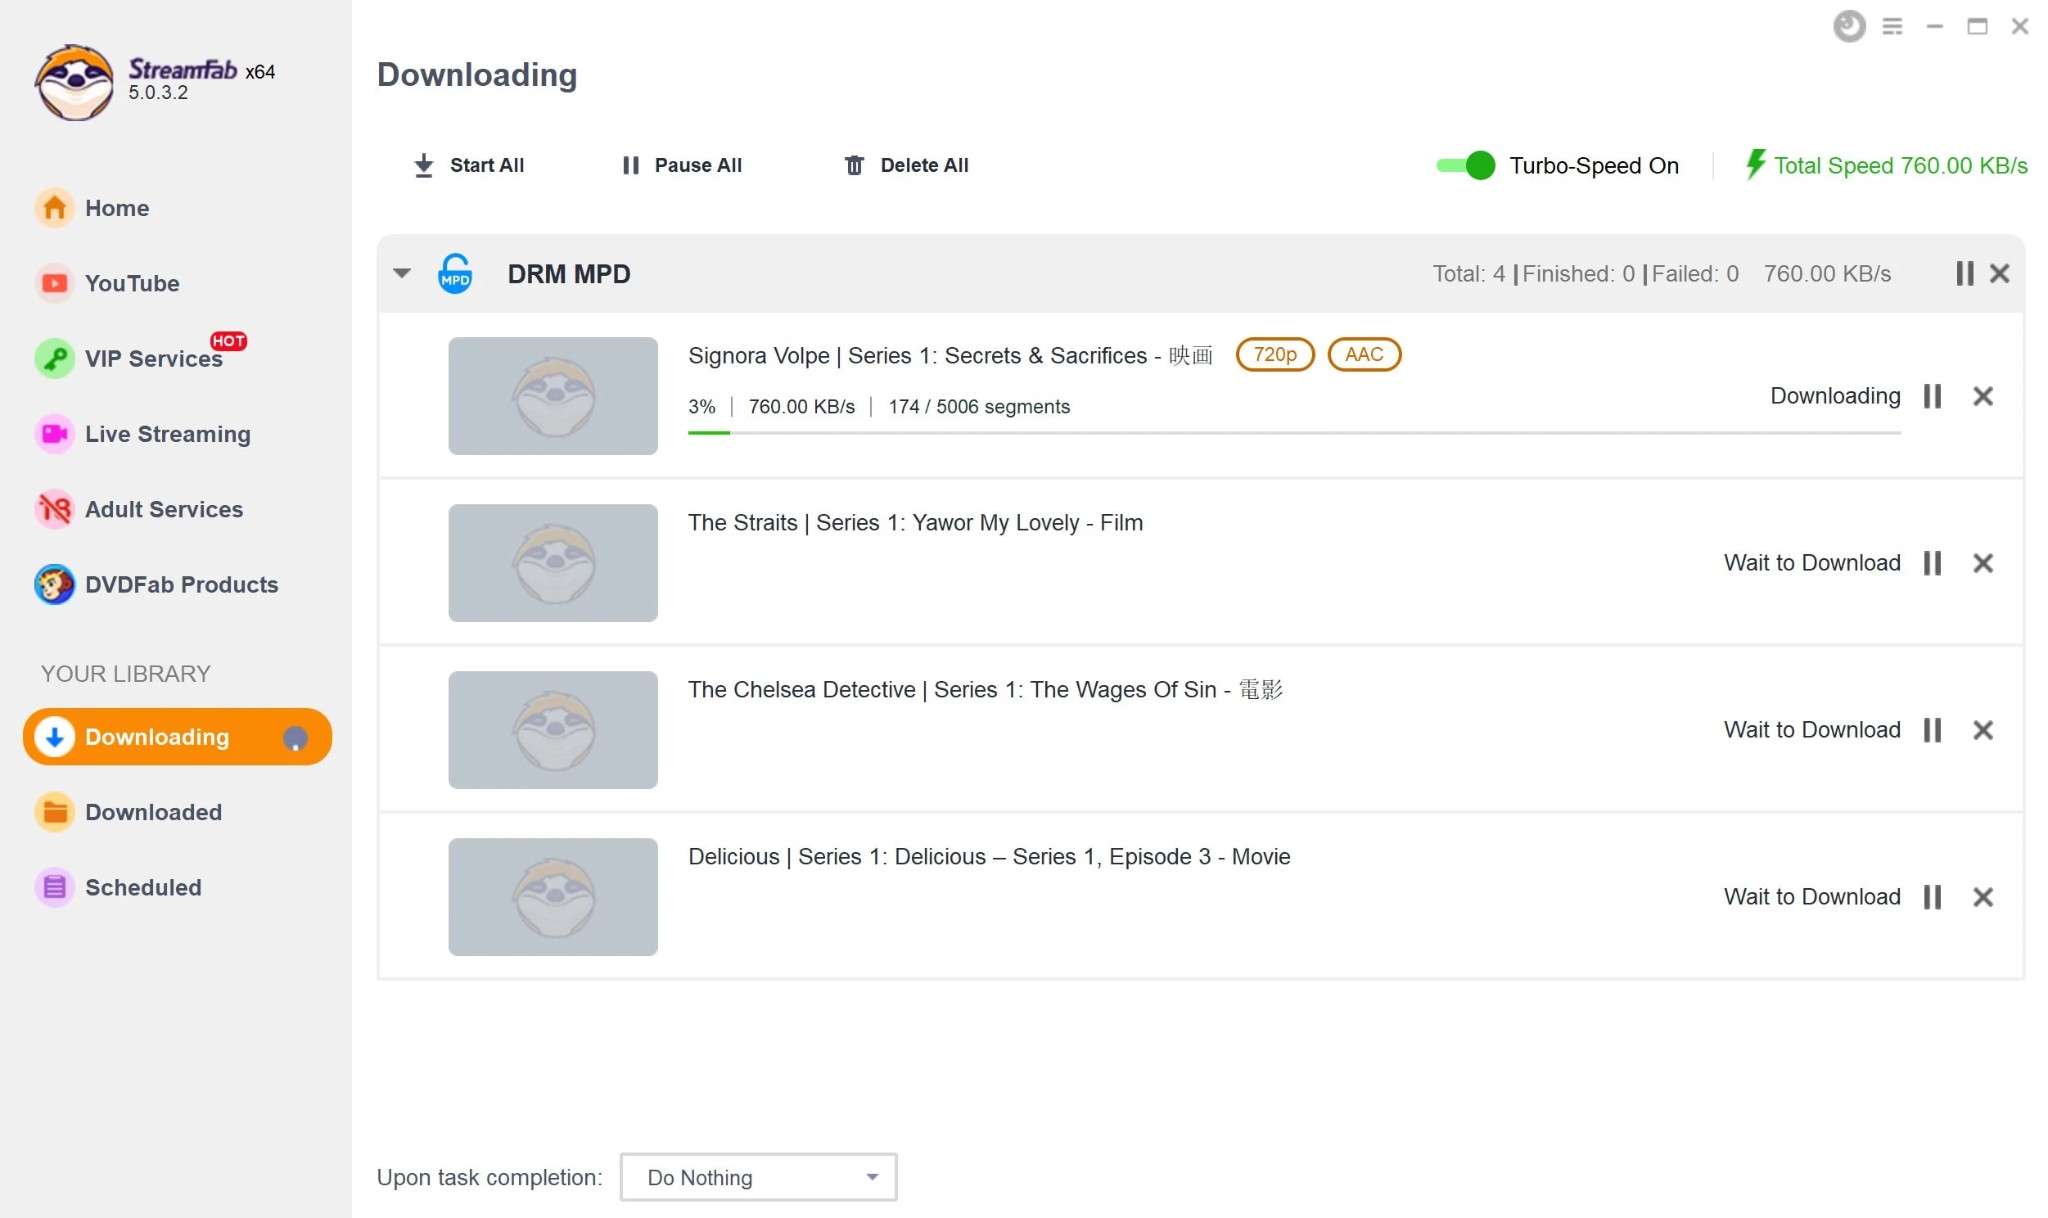Pause The Straits waiting download
This screenshot has width=2048, height=1218.
click(x=1935, y=563)
